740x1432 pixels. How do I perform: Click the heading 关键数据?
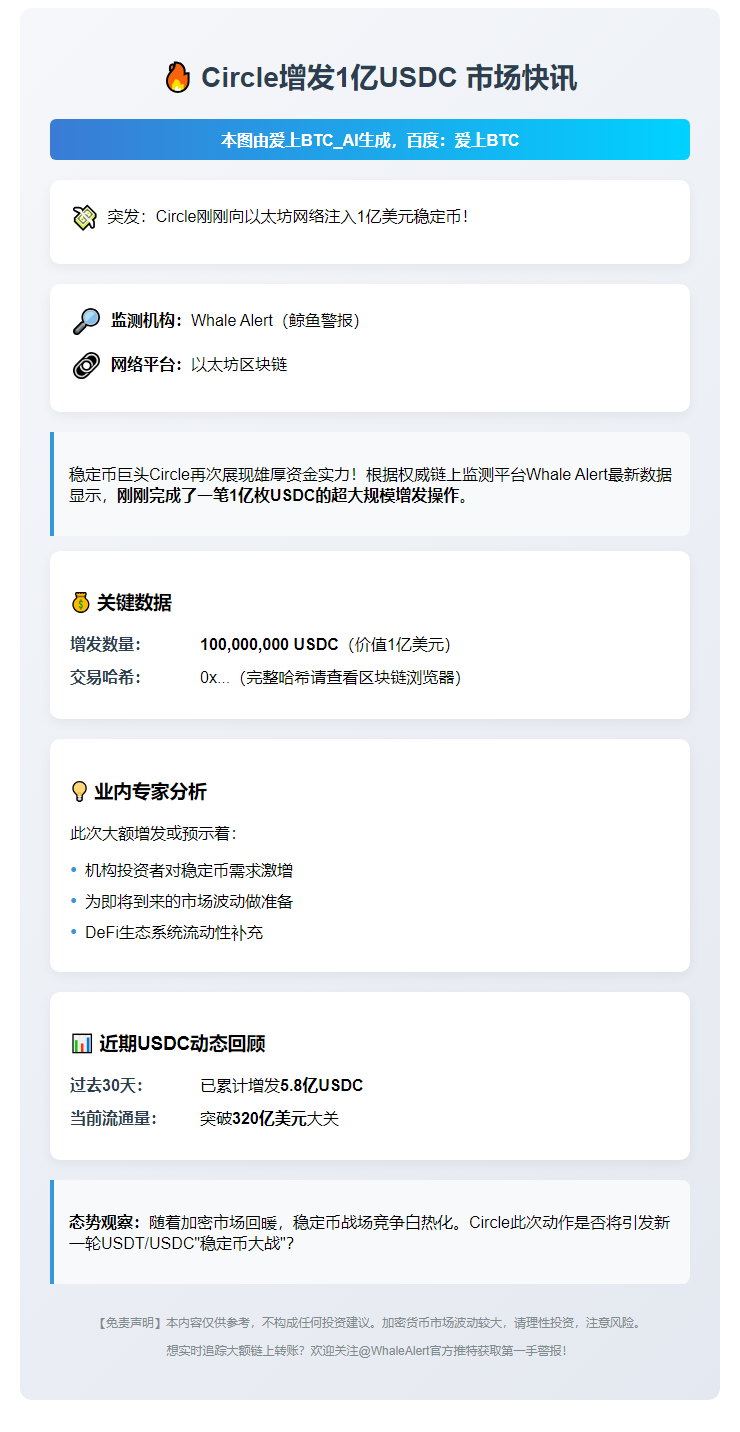click(134, 603)
